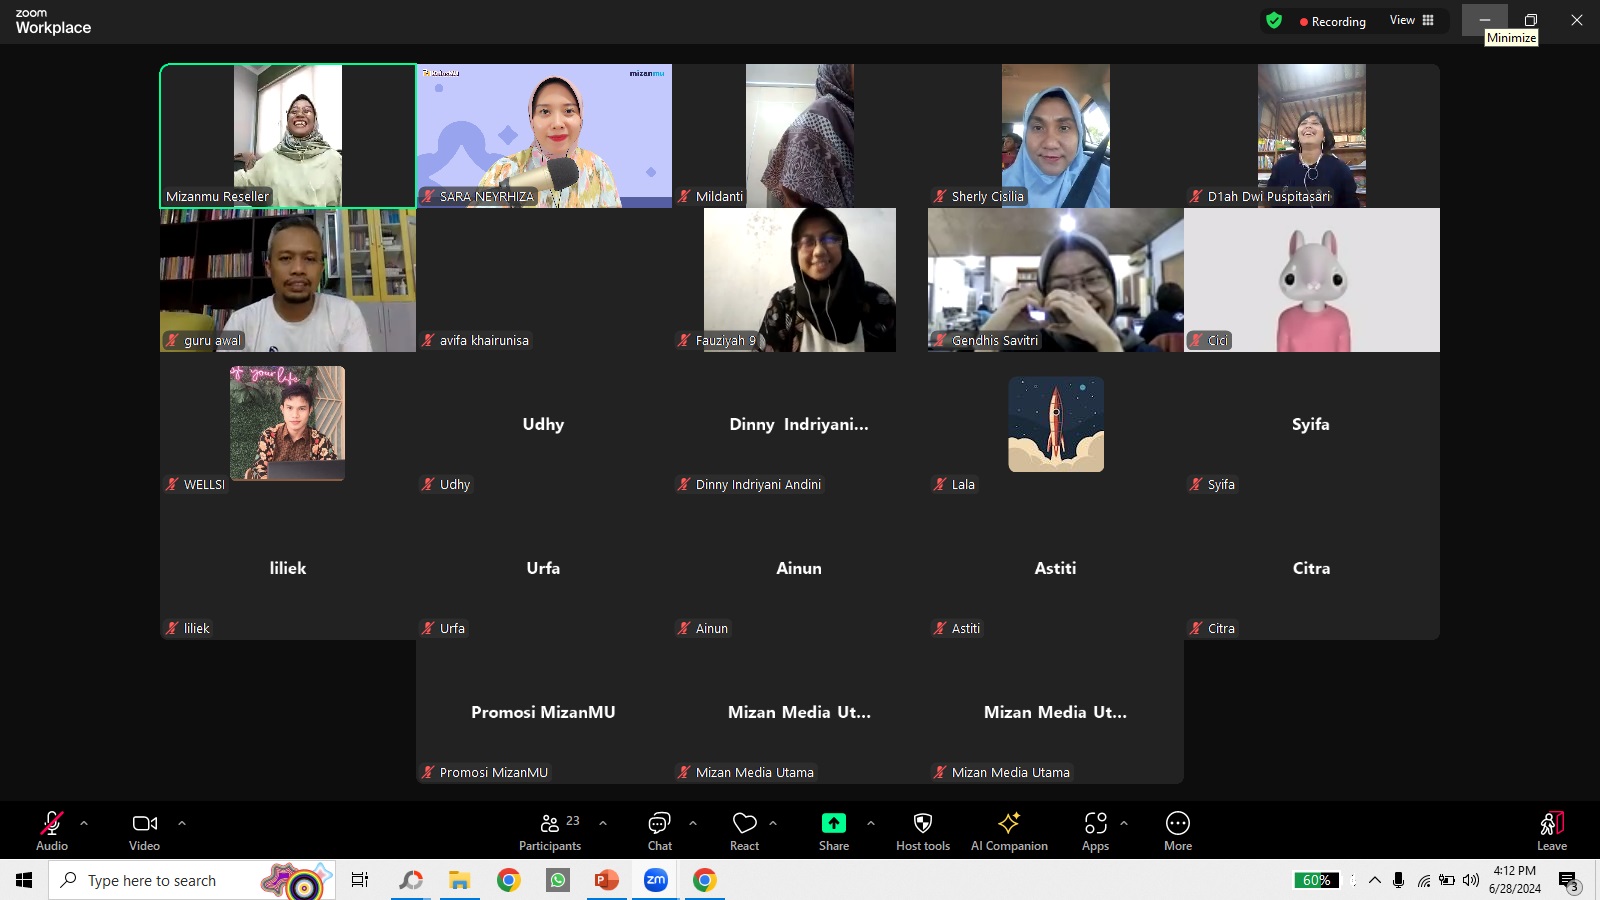Click the Leave meeting button
This screenshot has height=900, width=1600.
(1552, 831)
